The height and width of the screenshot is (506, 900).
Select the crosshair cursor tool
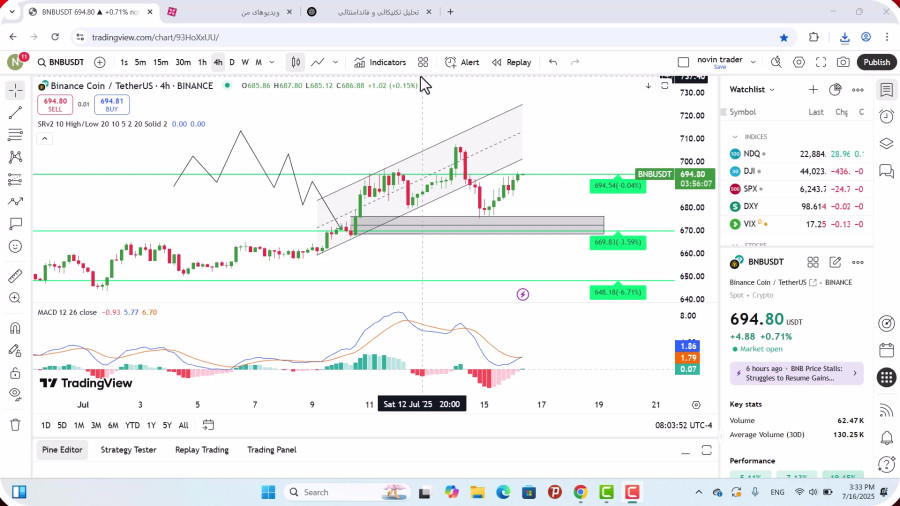tap(15, 90)
